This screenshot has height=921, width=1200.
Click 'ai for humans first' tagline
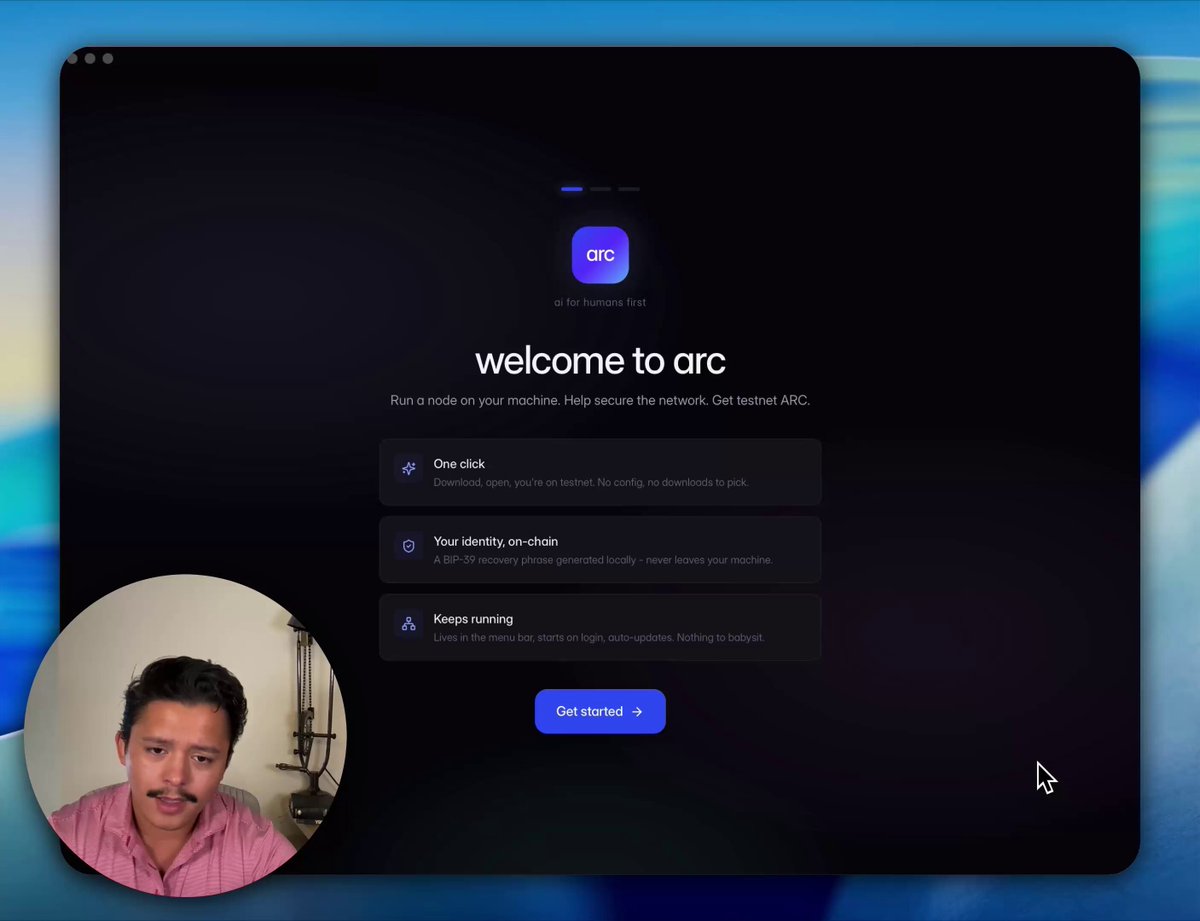600,302
